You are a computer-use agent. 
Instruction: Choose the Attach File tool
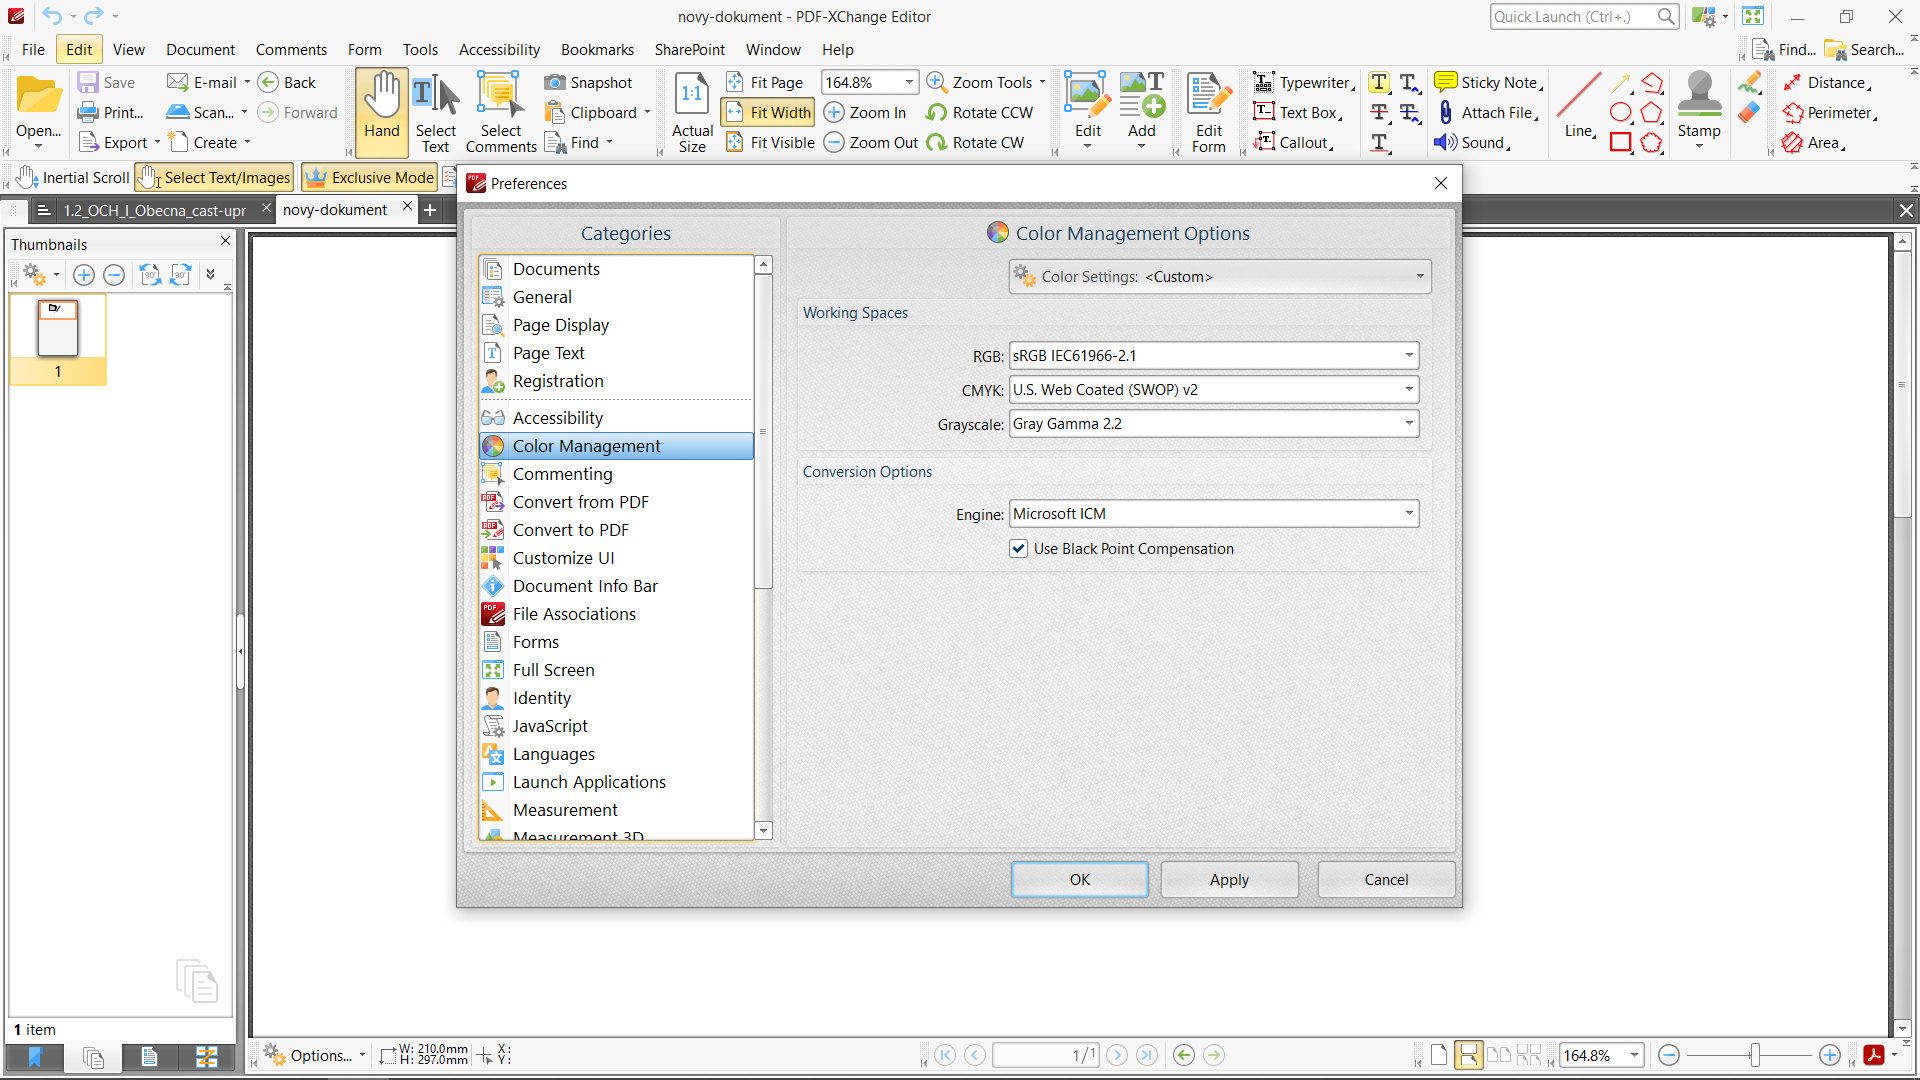click(1487, 113)
